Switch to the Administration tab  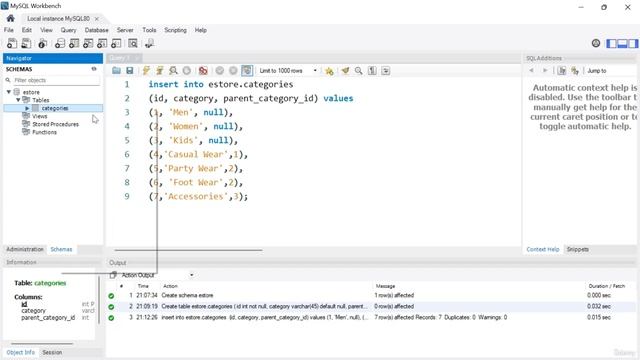click(x=24, y=249)
